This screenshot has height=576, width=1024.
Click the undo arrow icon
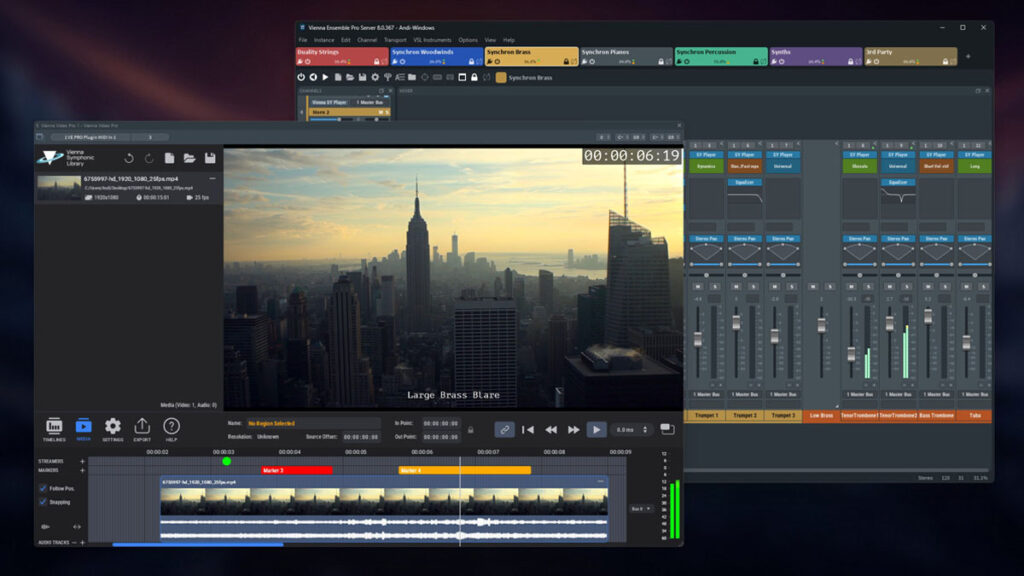point(128,158)
